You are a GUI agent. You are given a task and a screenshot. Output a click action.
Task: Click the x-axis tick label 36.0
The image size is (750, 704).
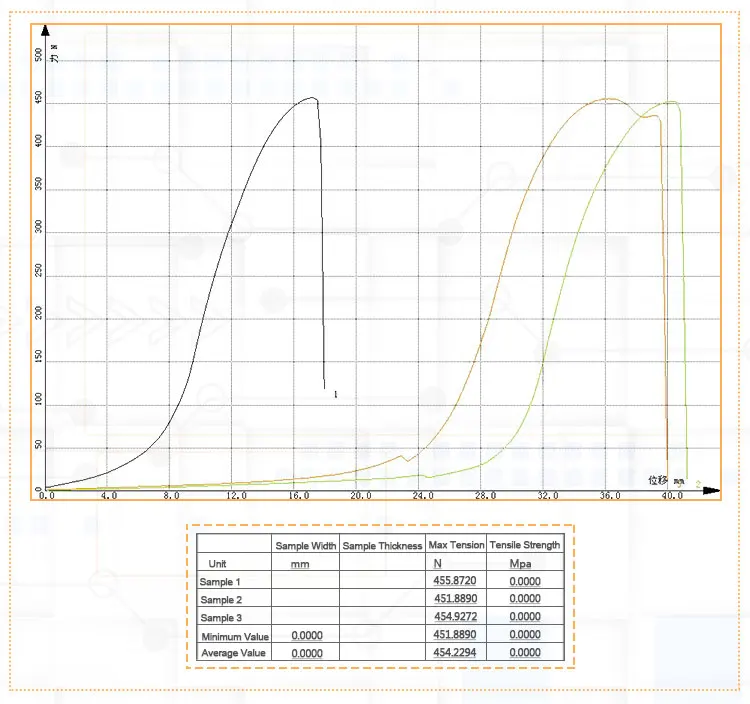tap(610, 495)
